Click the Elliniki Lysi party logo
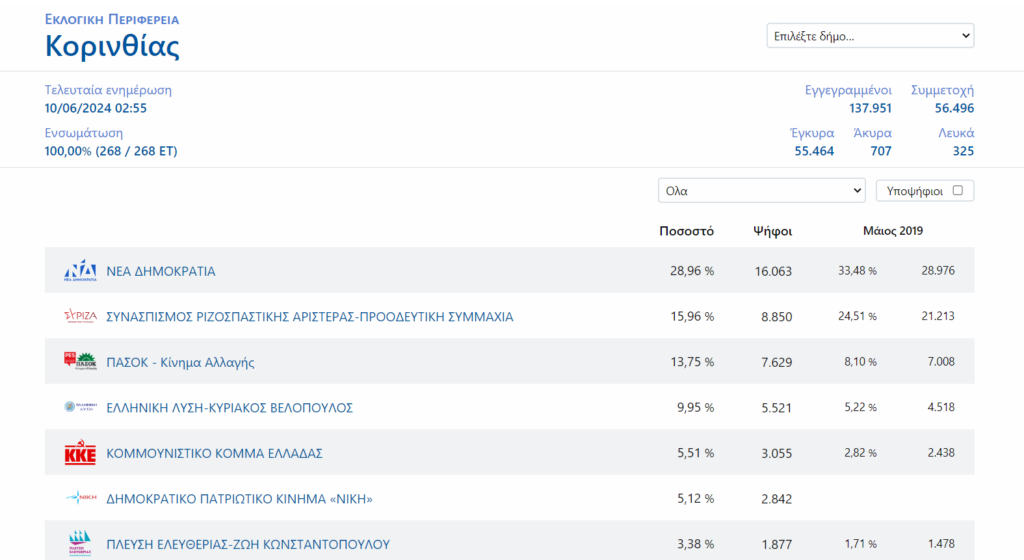This screenshot has width=1024, height=560. point(80,407)
